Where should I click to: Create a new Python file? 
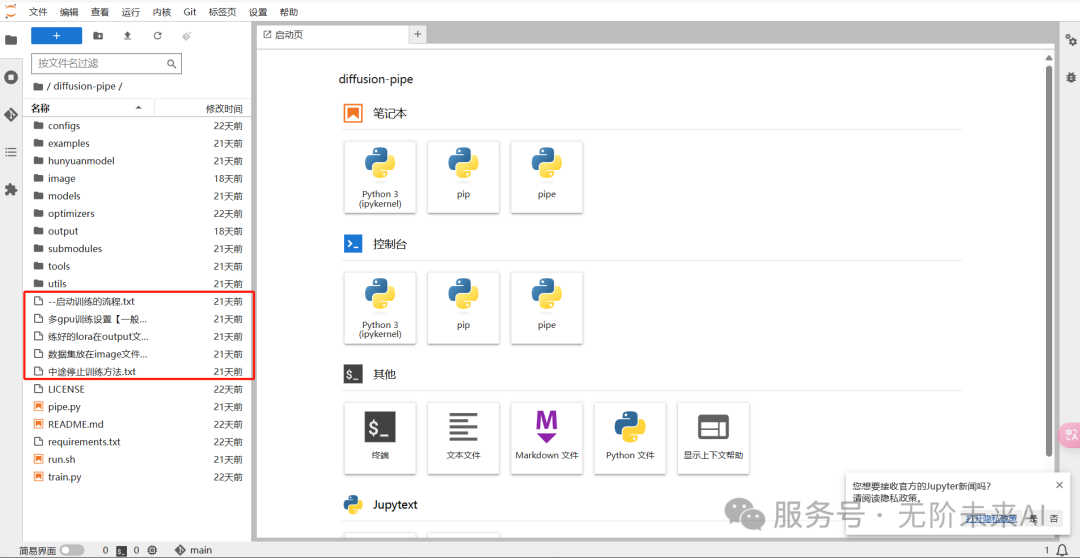click(630, 438)
